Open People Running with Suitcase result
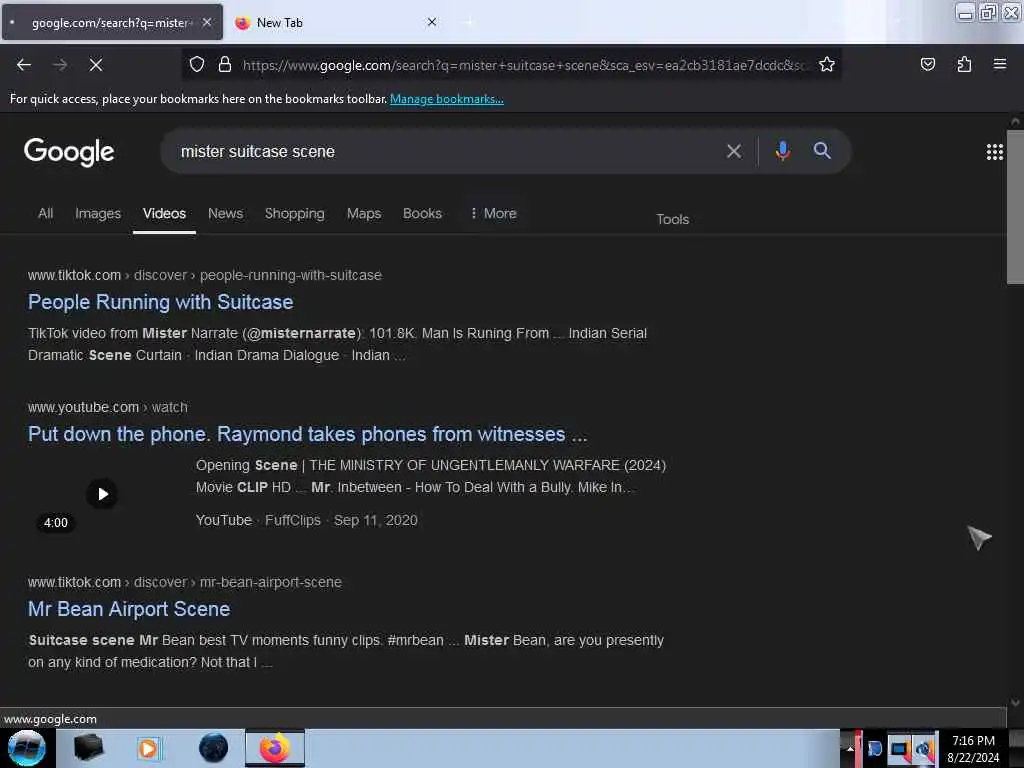 (x=161, y=302)
